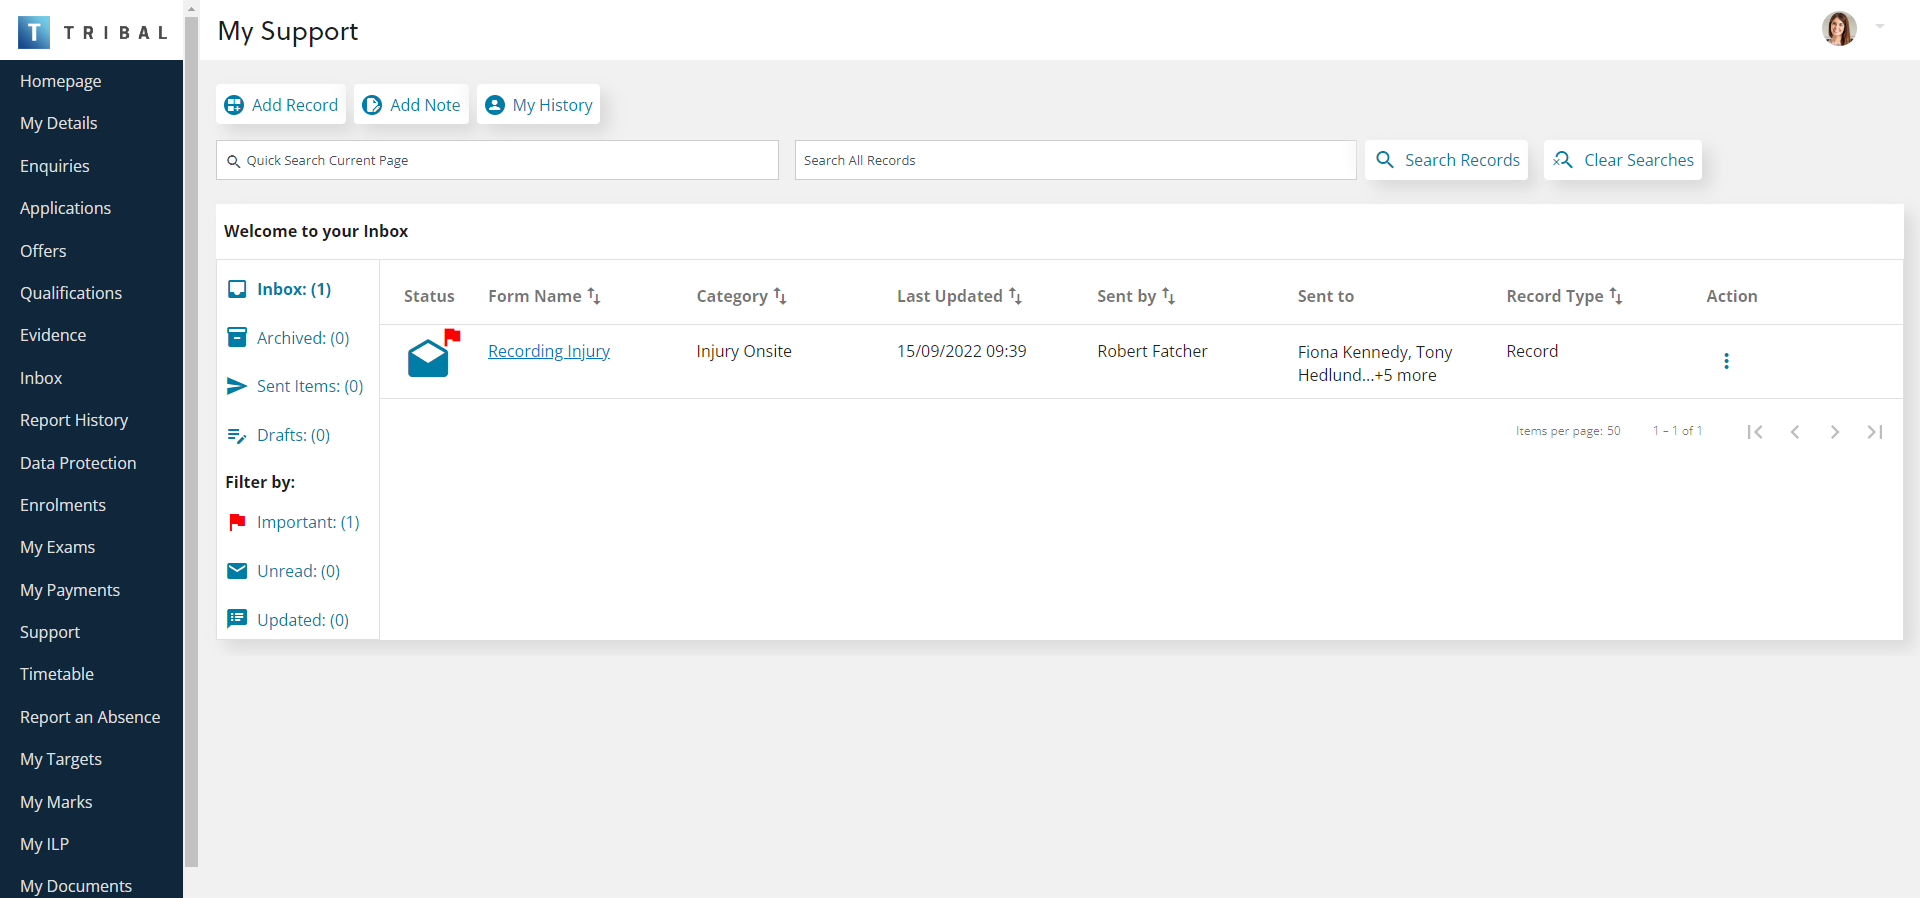The height and width of the screenshot is (898, 1920).
Task: Select the Inbox (1) folder
Action: pos(279,289)
